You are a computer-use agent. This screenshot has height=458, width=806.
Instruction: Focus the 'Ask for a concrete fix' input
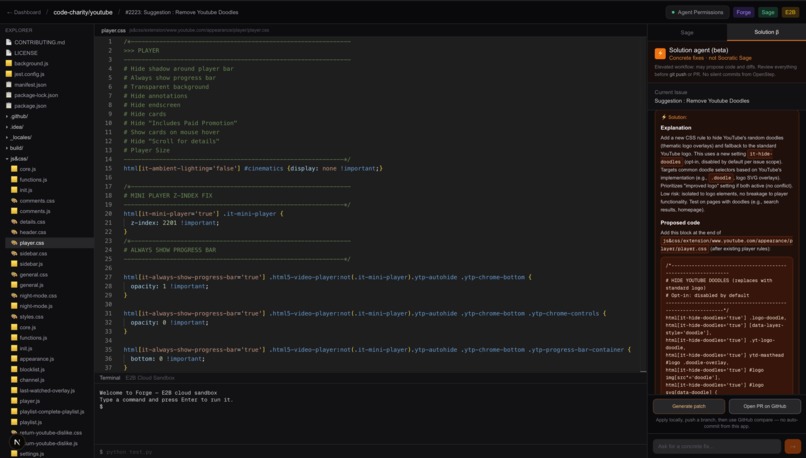(x=717, y=446)
